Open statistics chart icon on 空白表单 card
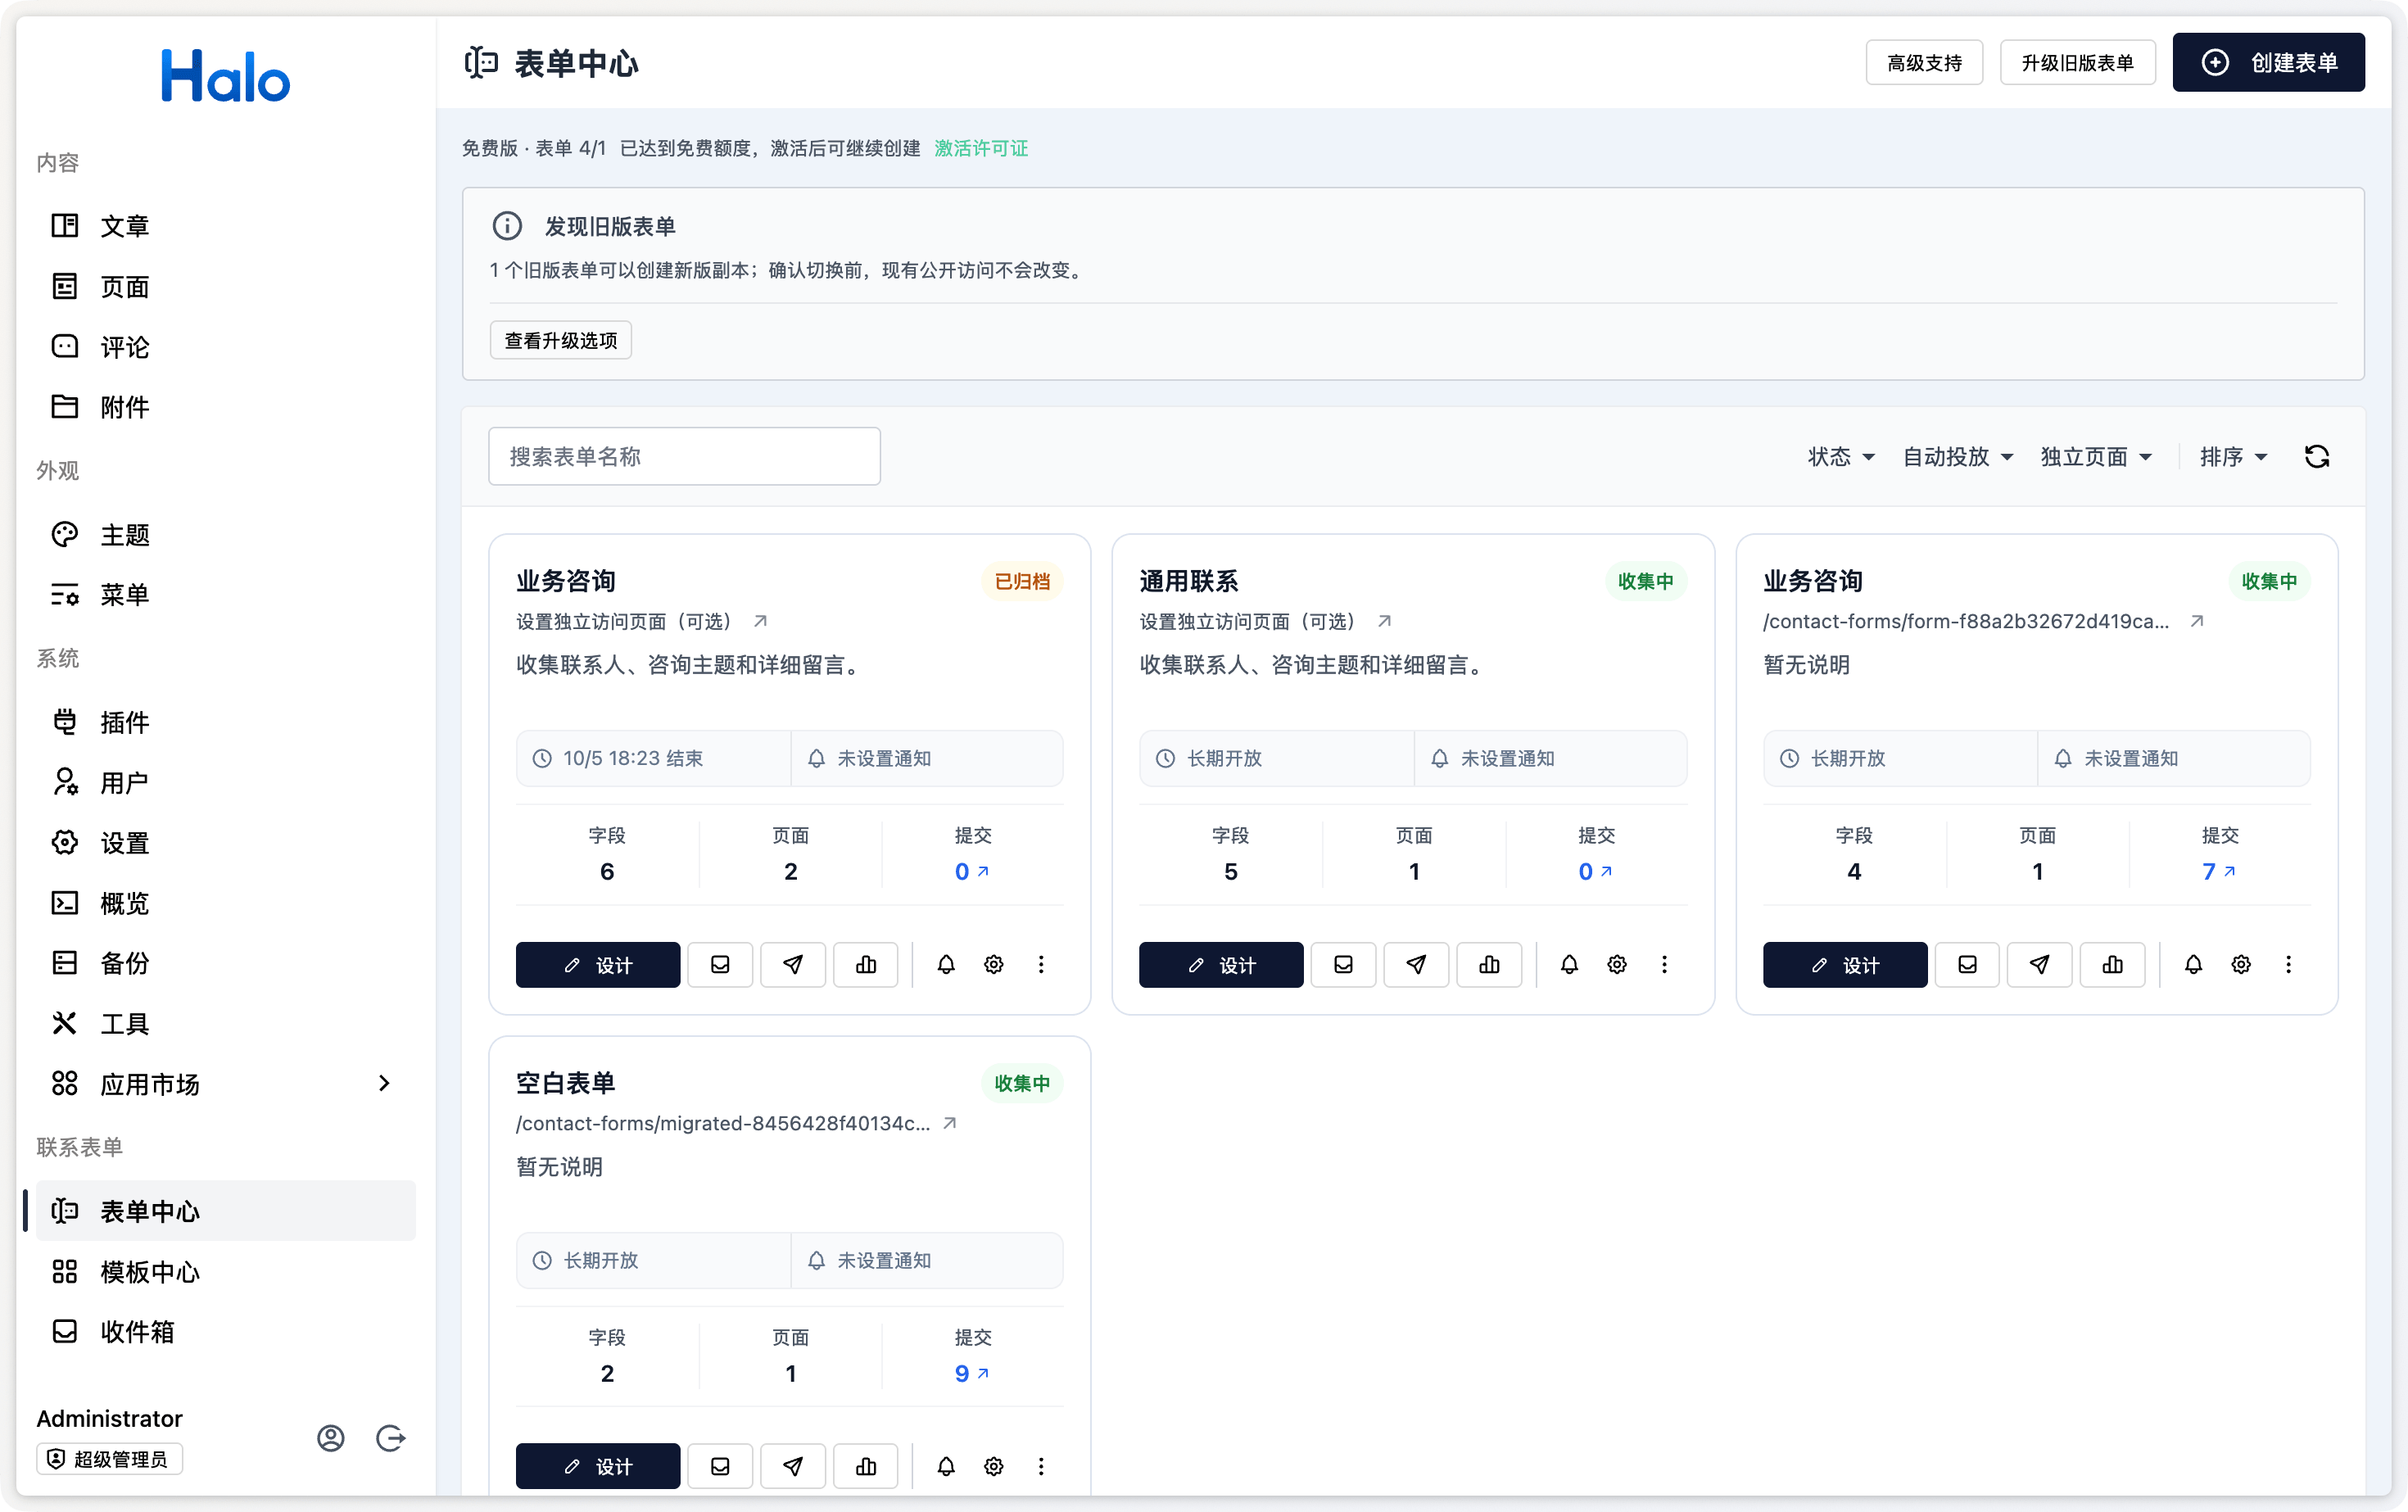 (x=865, y=1465)
